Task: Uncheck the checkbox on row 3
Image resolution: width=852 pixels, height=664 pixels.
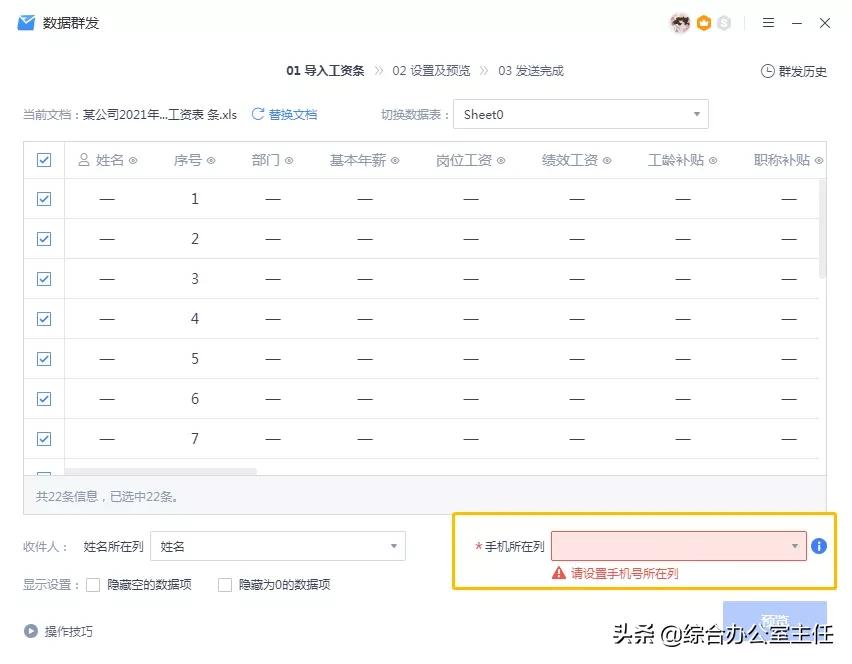Action: [43, 278]
